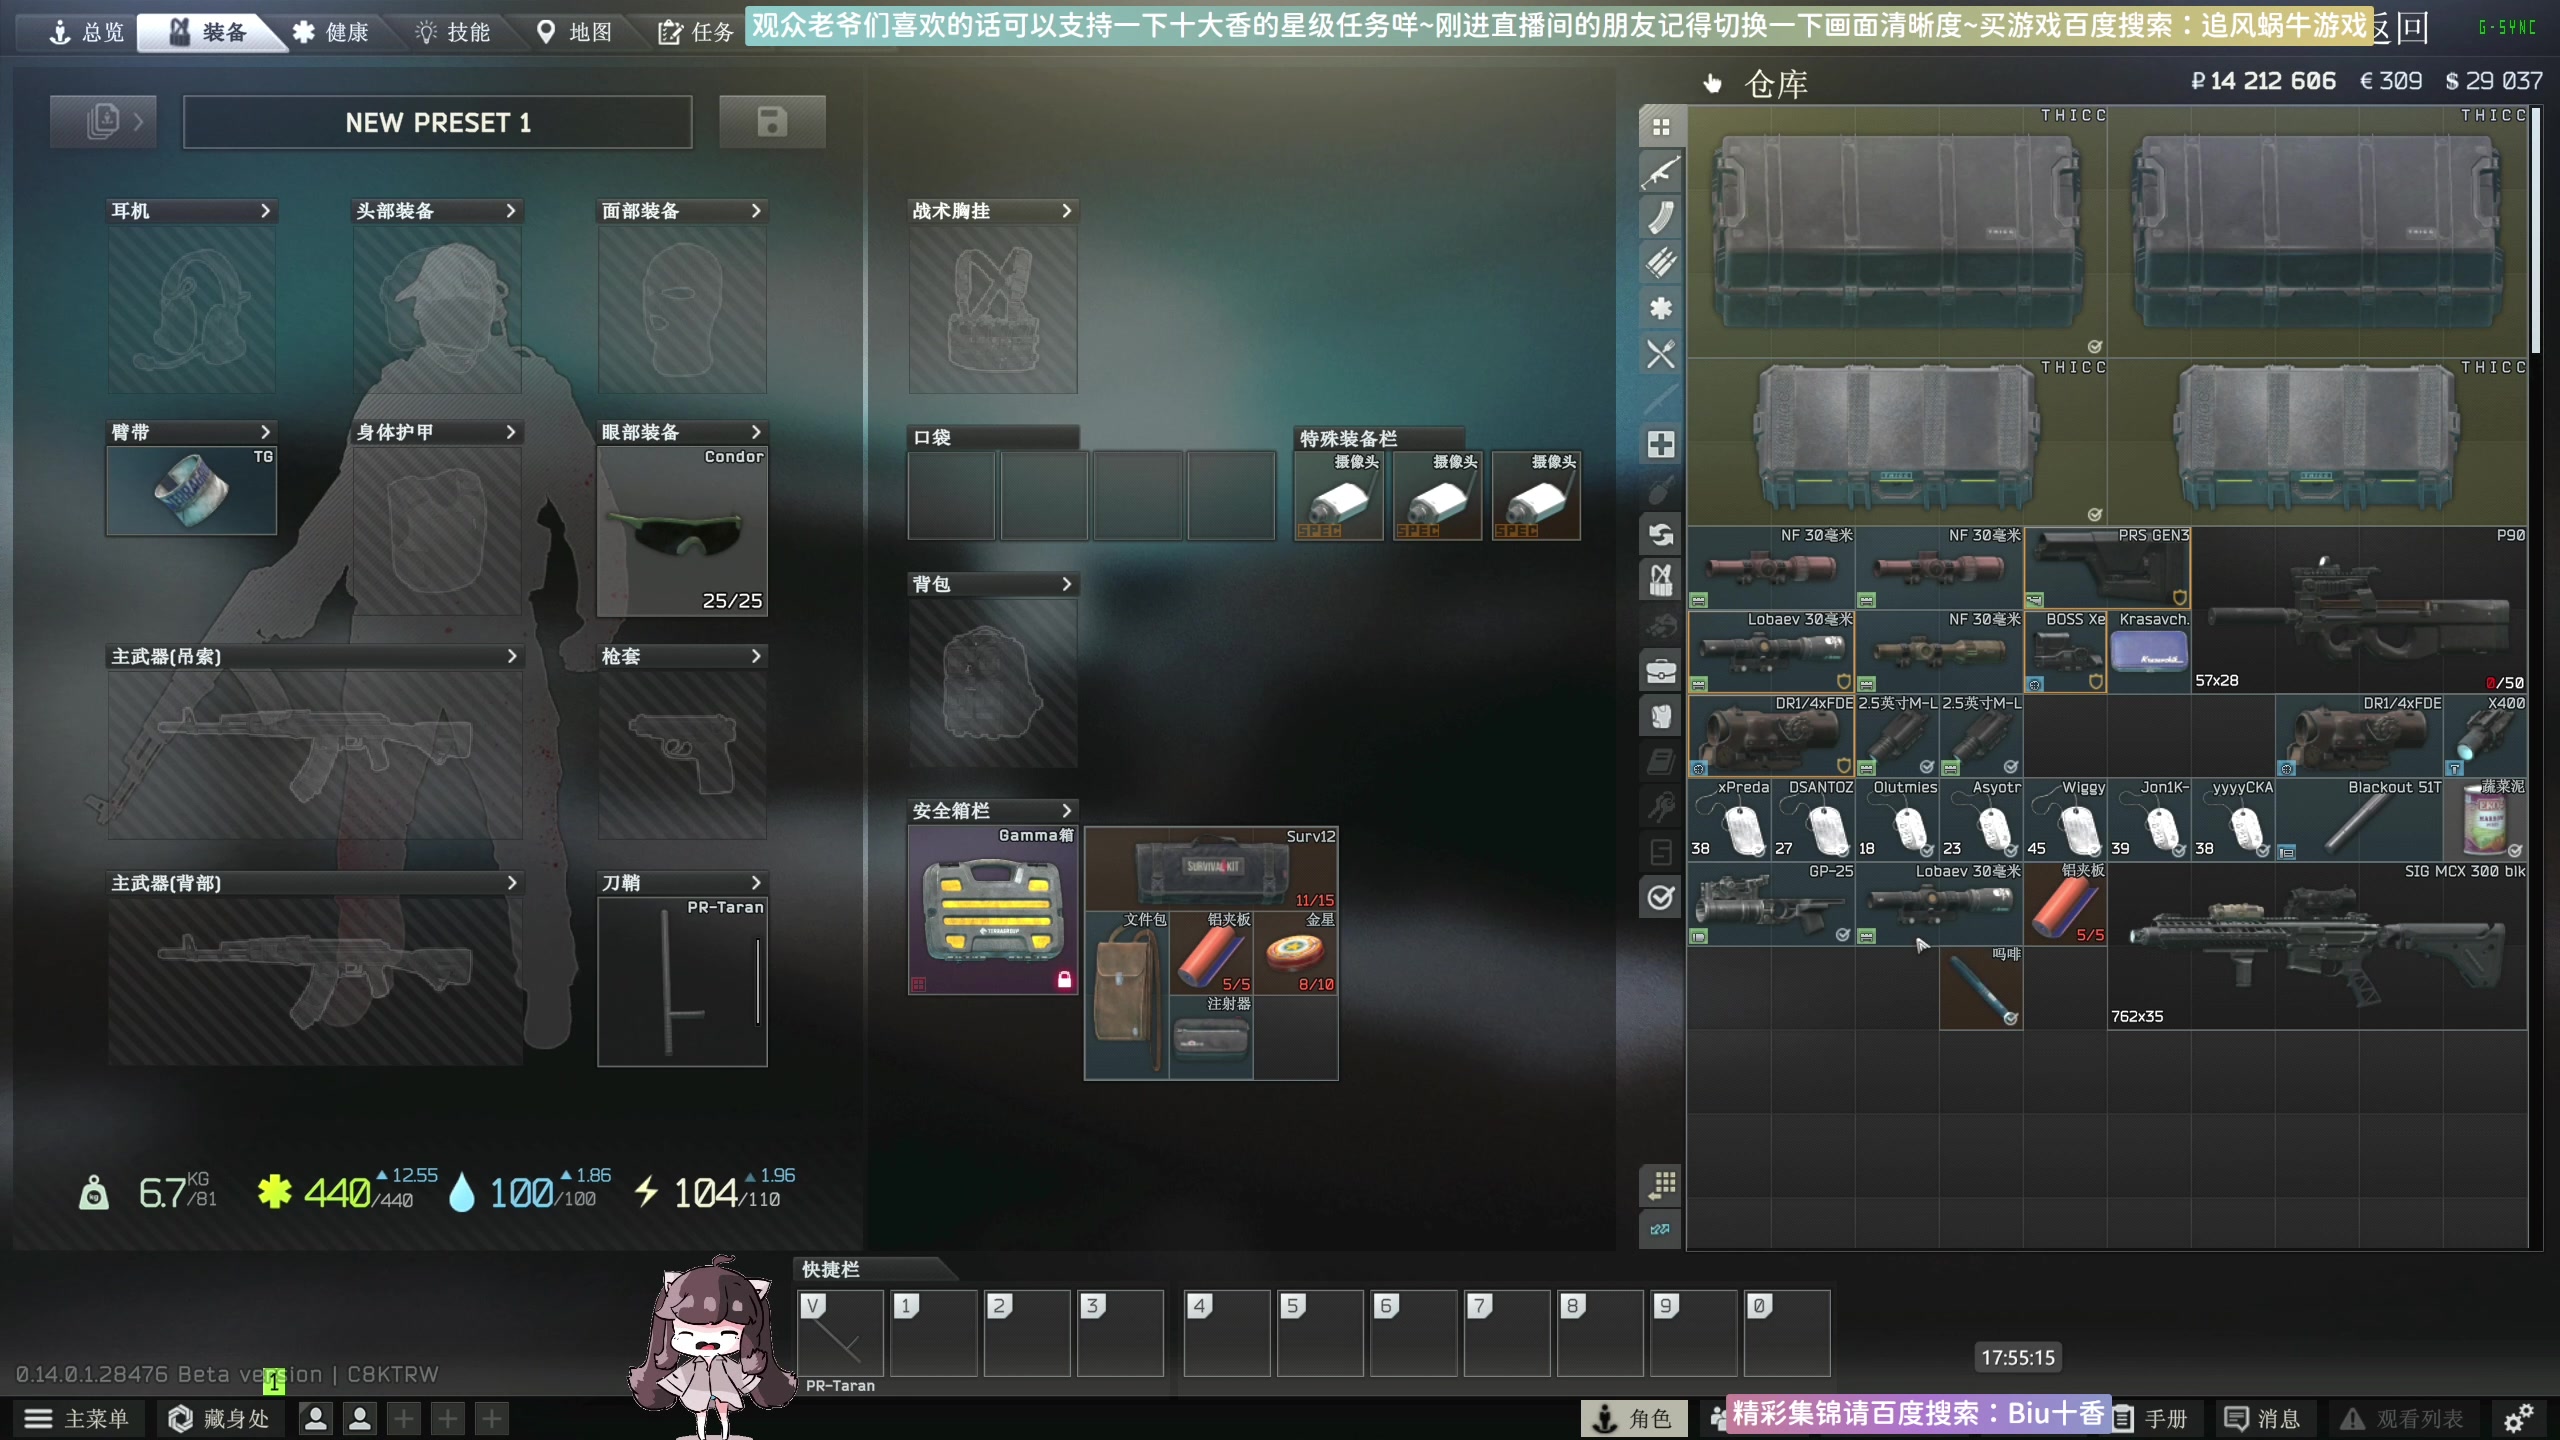Image resolution: width=2560 pixels, height=1440 pixels.
Task: Switch to the 任务 tab
Action: coord(696,32)
